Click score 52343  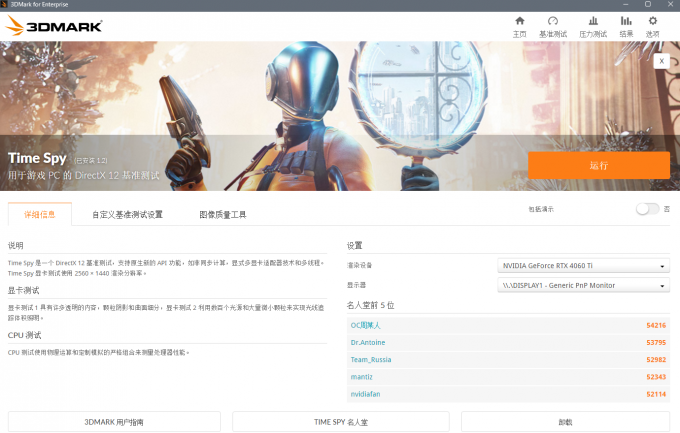[x=656, y=377]
